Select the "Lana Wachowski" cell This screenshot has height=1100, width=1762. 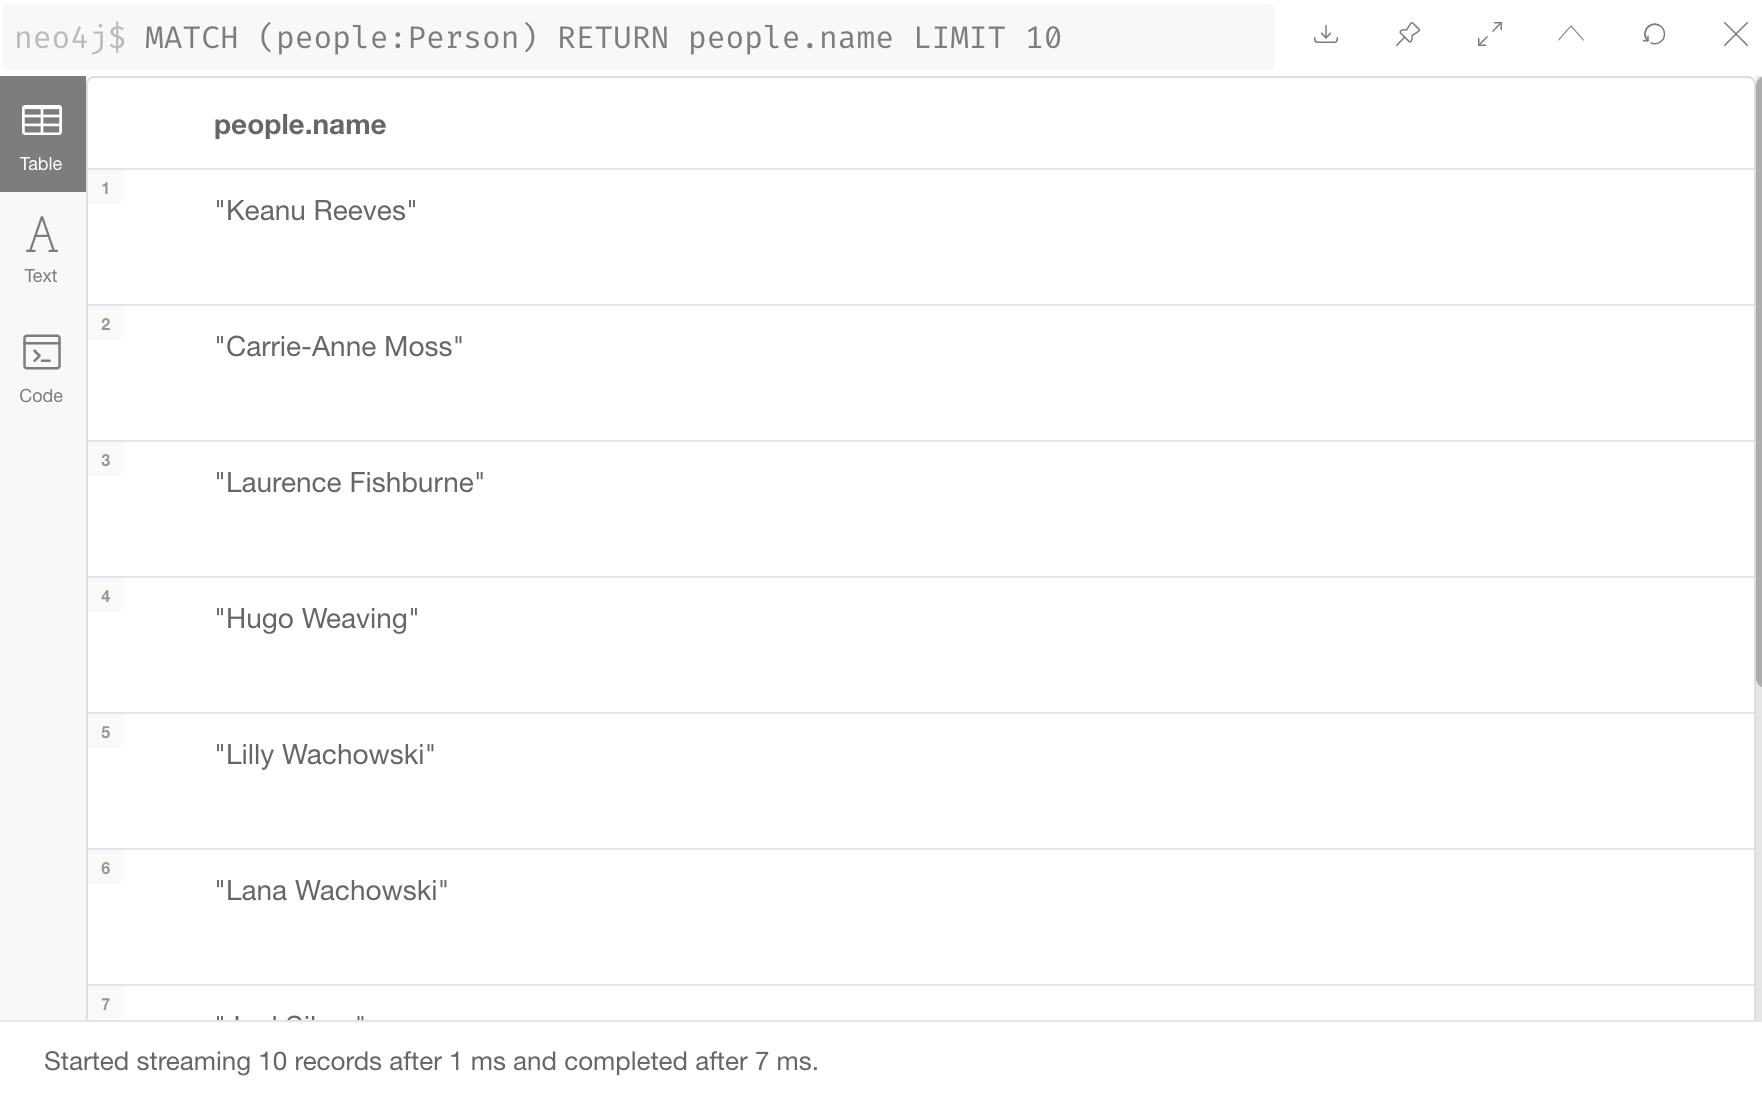click(332, 891)
